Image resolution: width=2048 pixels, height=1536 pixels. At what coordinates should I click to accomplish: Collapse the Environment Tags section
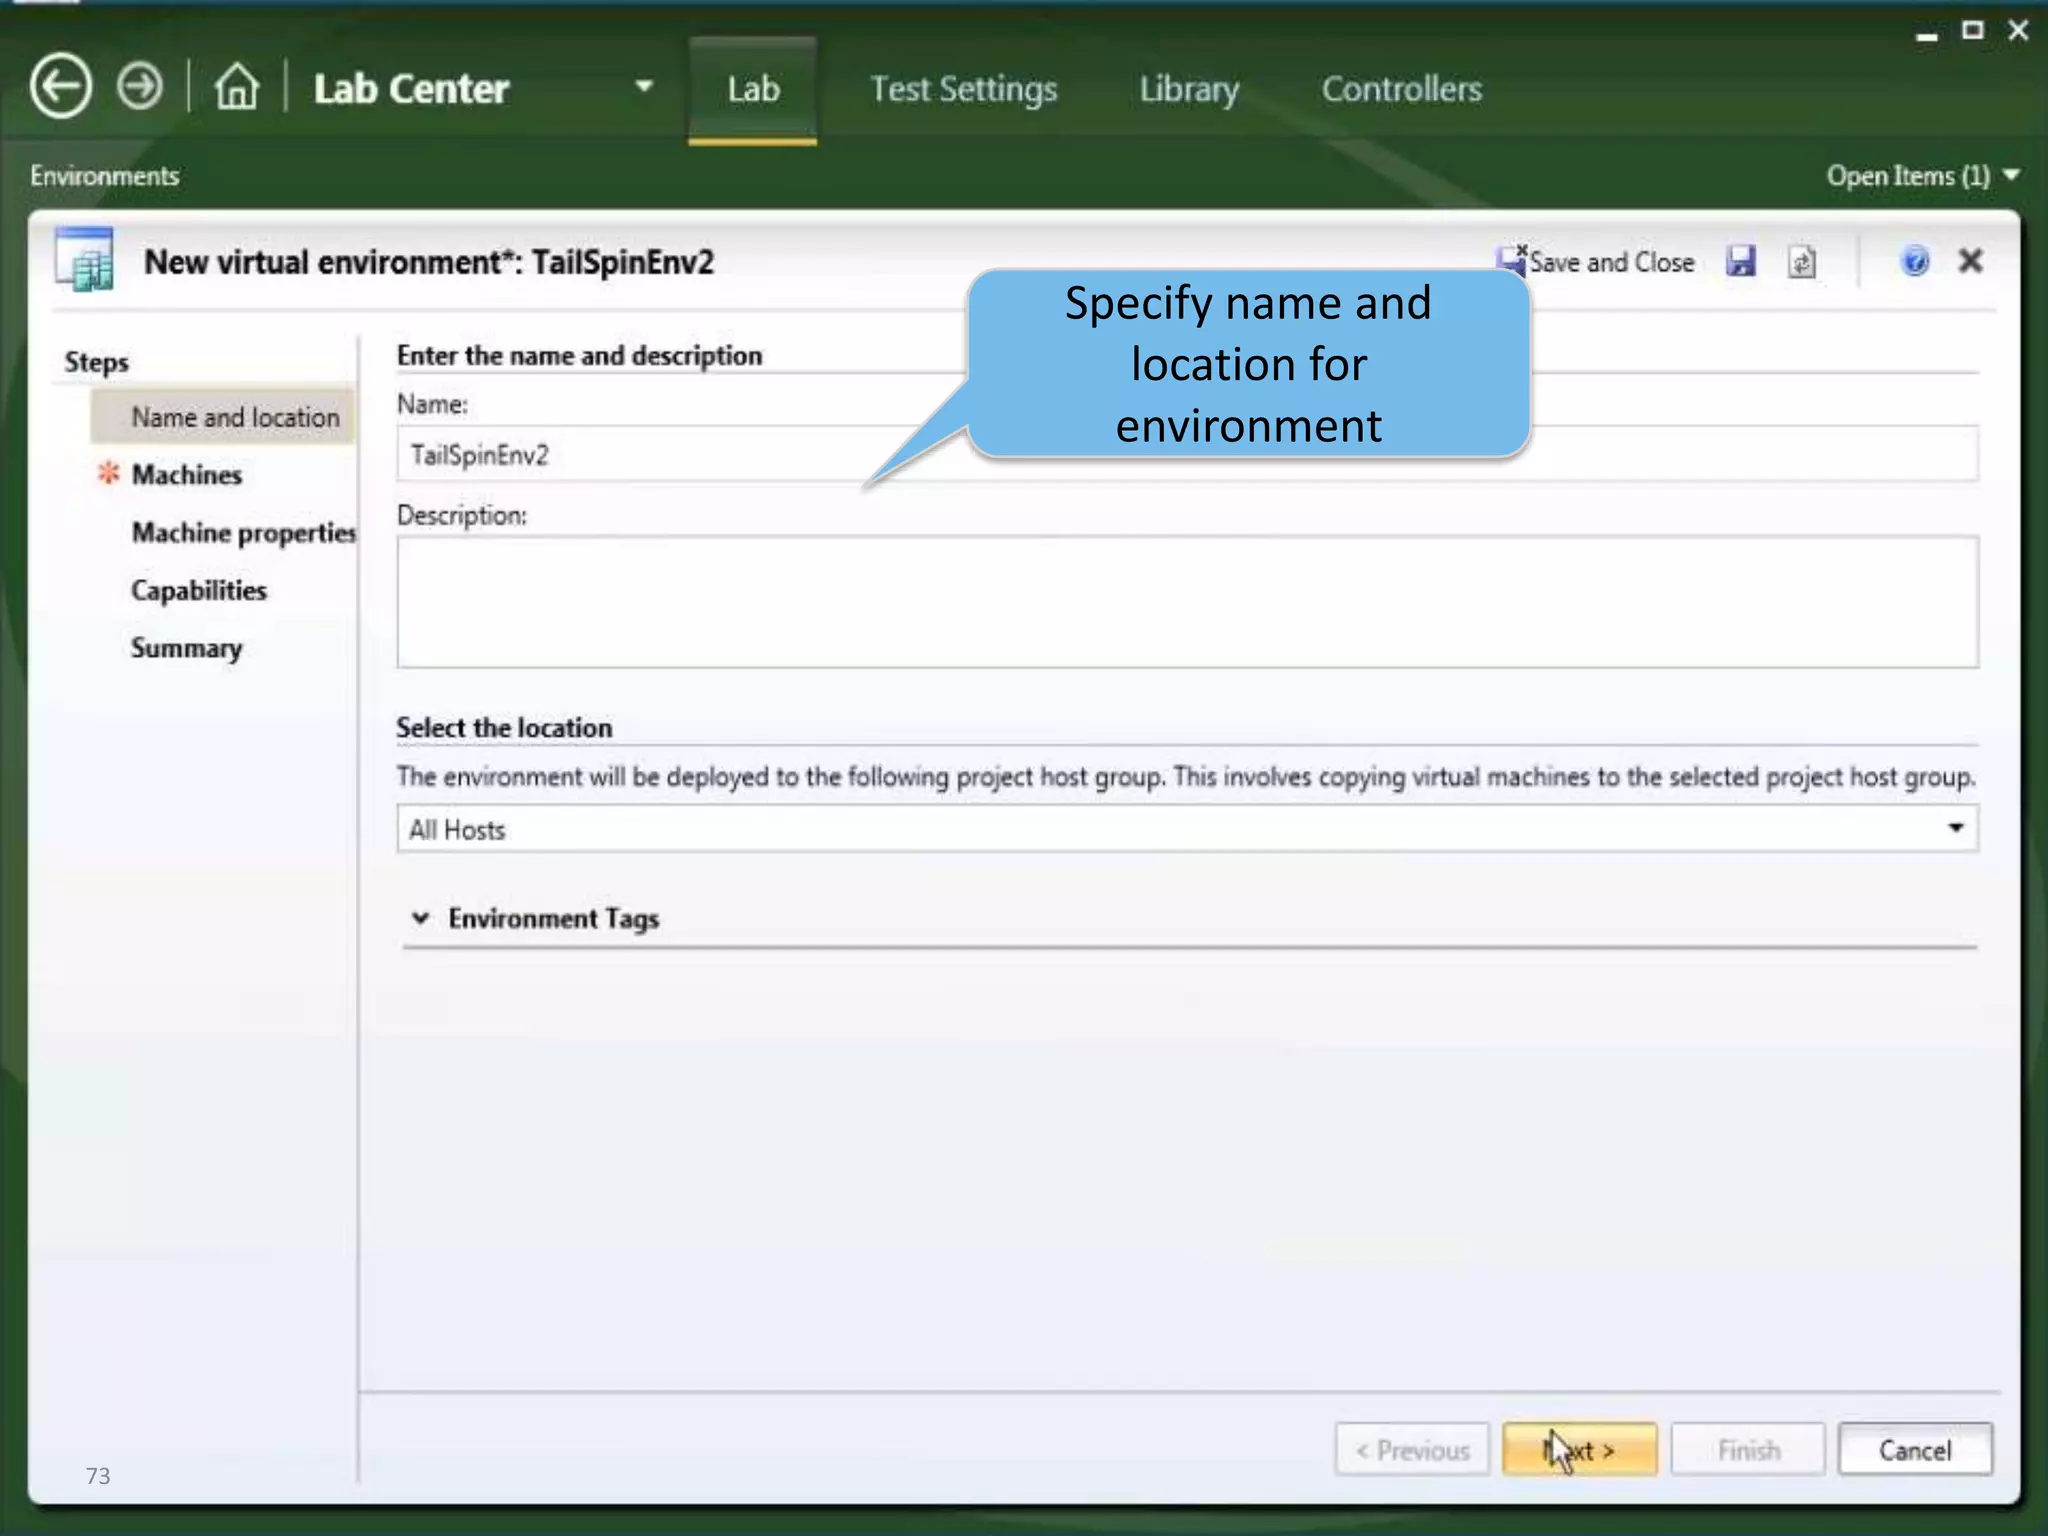[x=421, y=918]
